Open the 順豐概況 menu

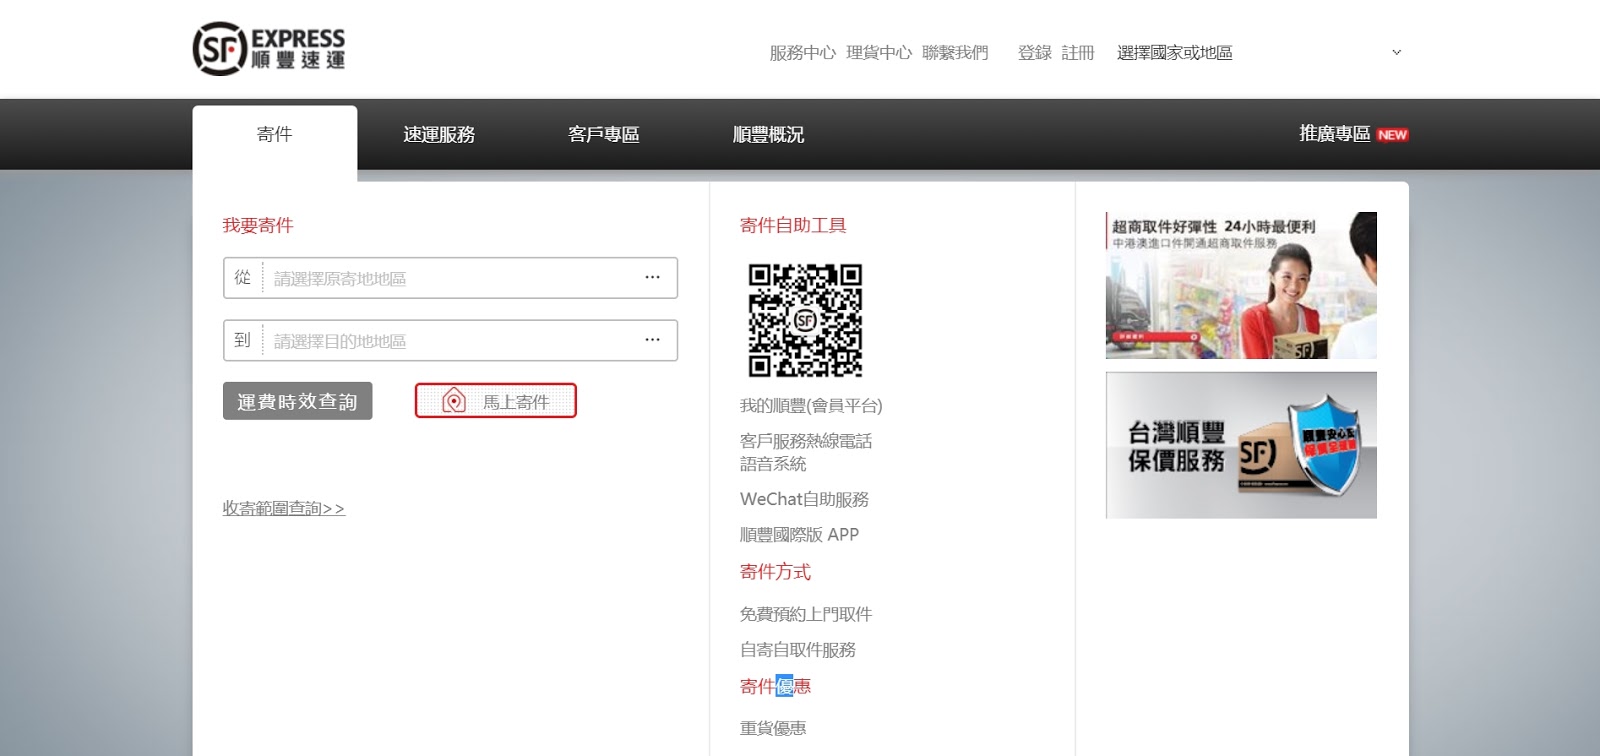tap(768, 135)
